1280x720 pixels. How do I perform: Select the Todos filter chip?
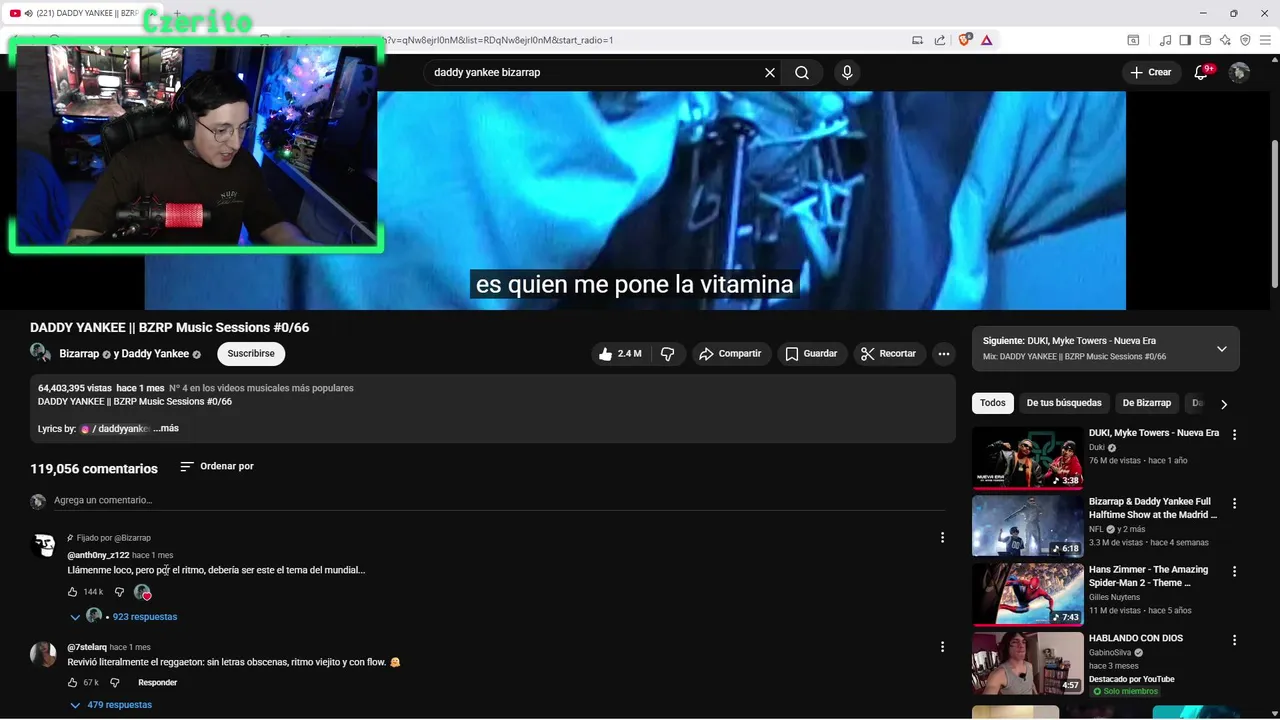pyautogui.click(x=993, y=403)
